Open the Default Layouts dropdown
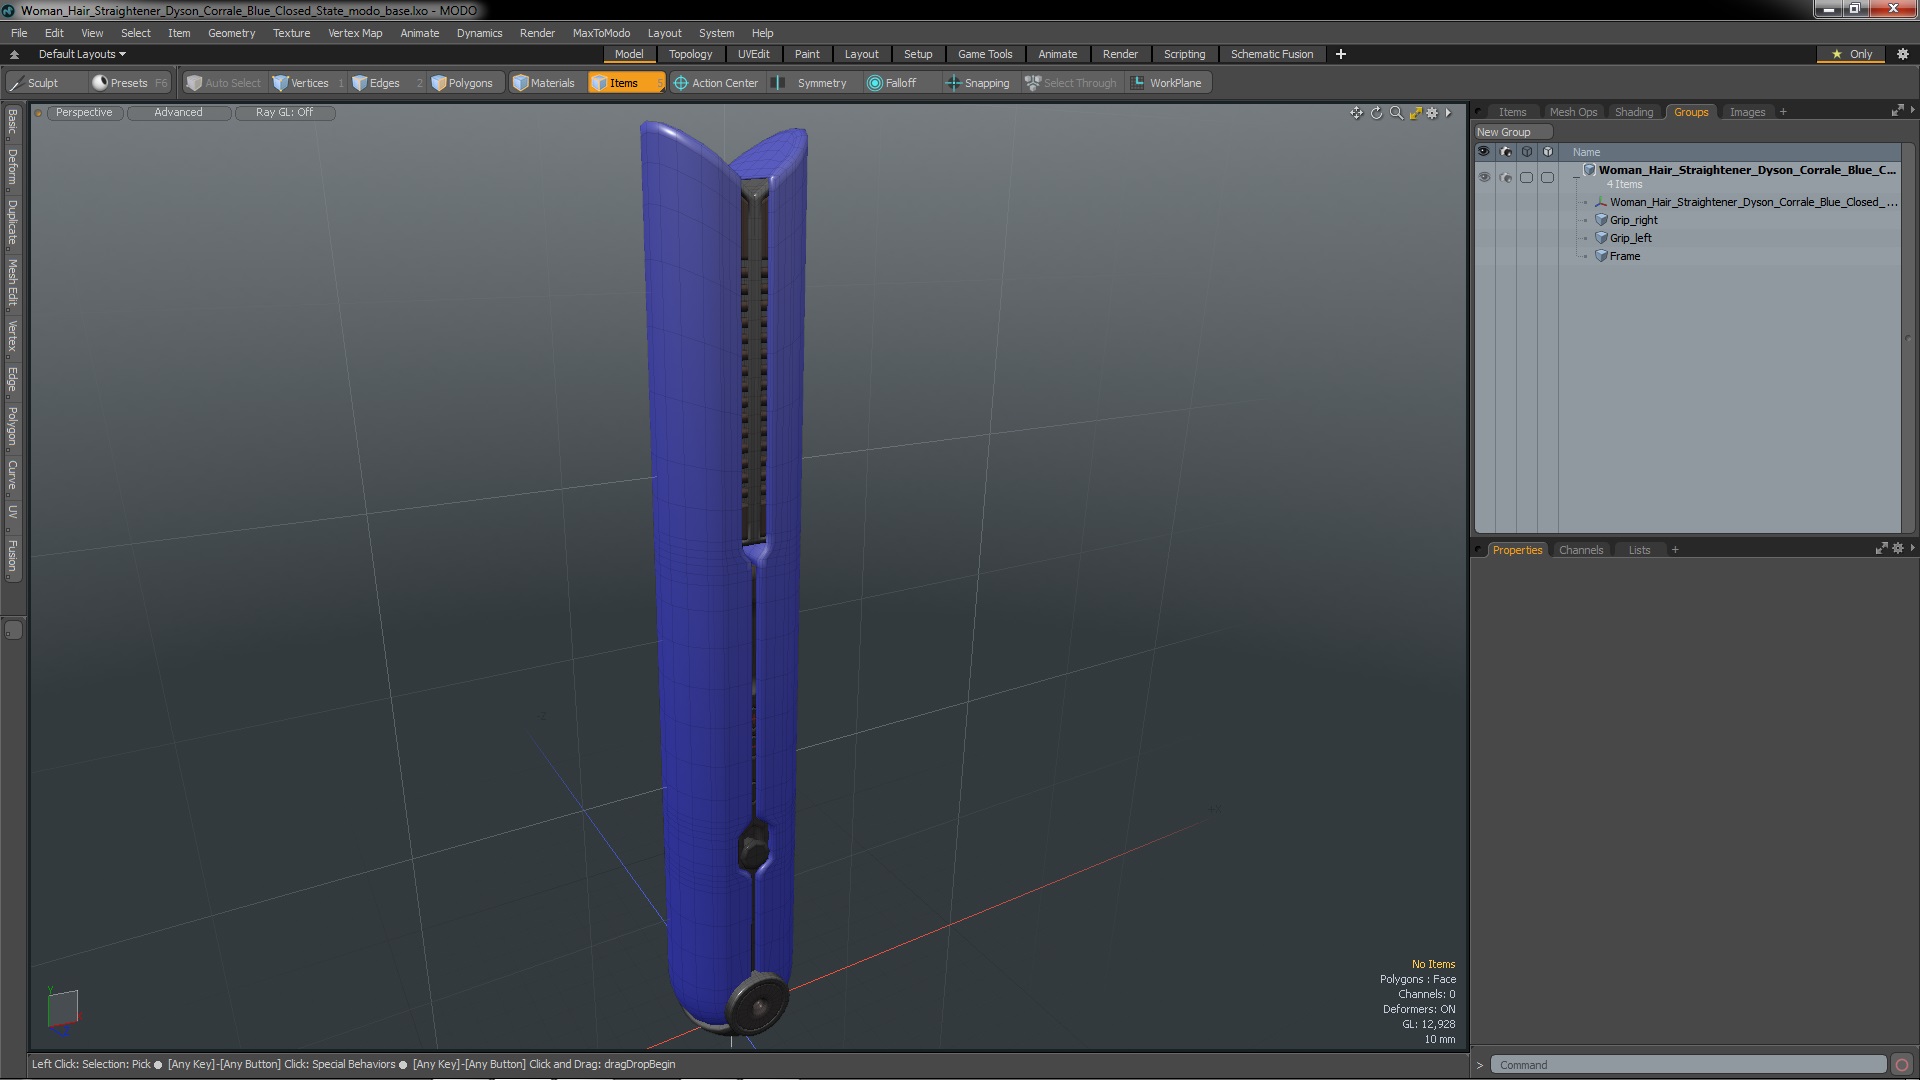The image size is (1920, 1080). pos(82,54)
